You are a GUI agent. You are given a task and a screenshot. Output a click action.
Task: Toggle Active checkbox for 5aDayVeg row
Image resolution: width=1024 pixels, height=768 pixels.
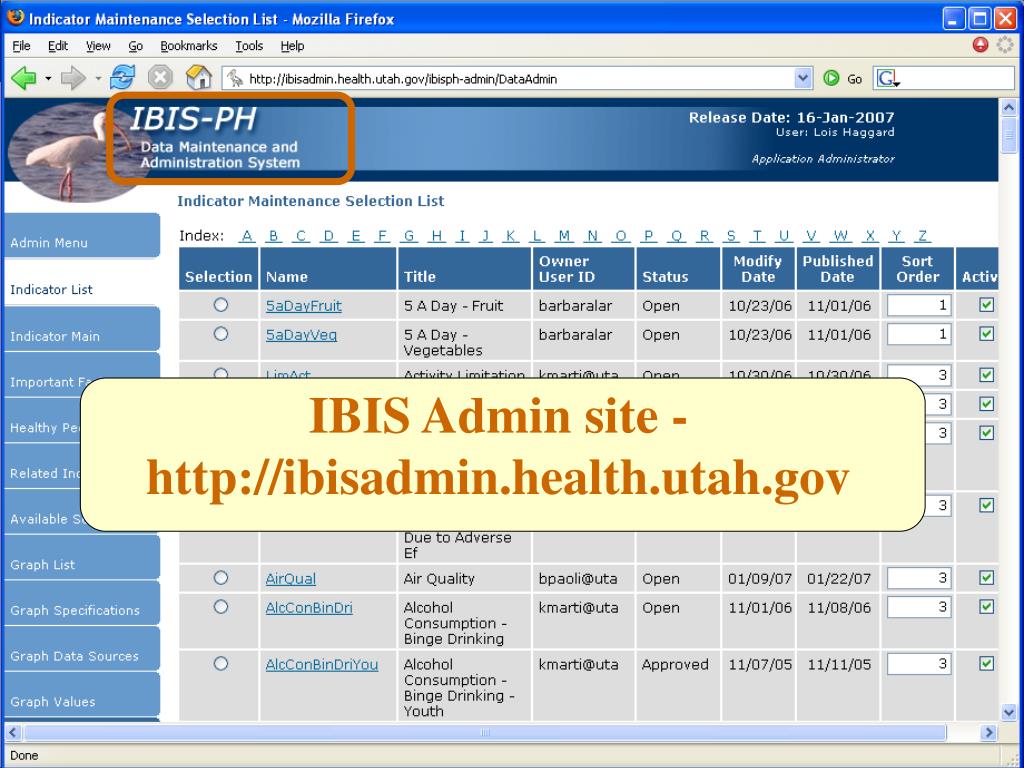coord(986,334)
